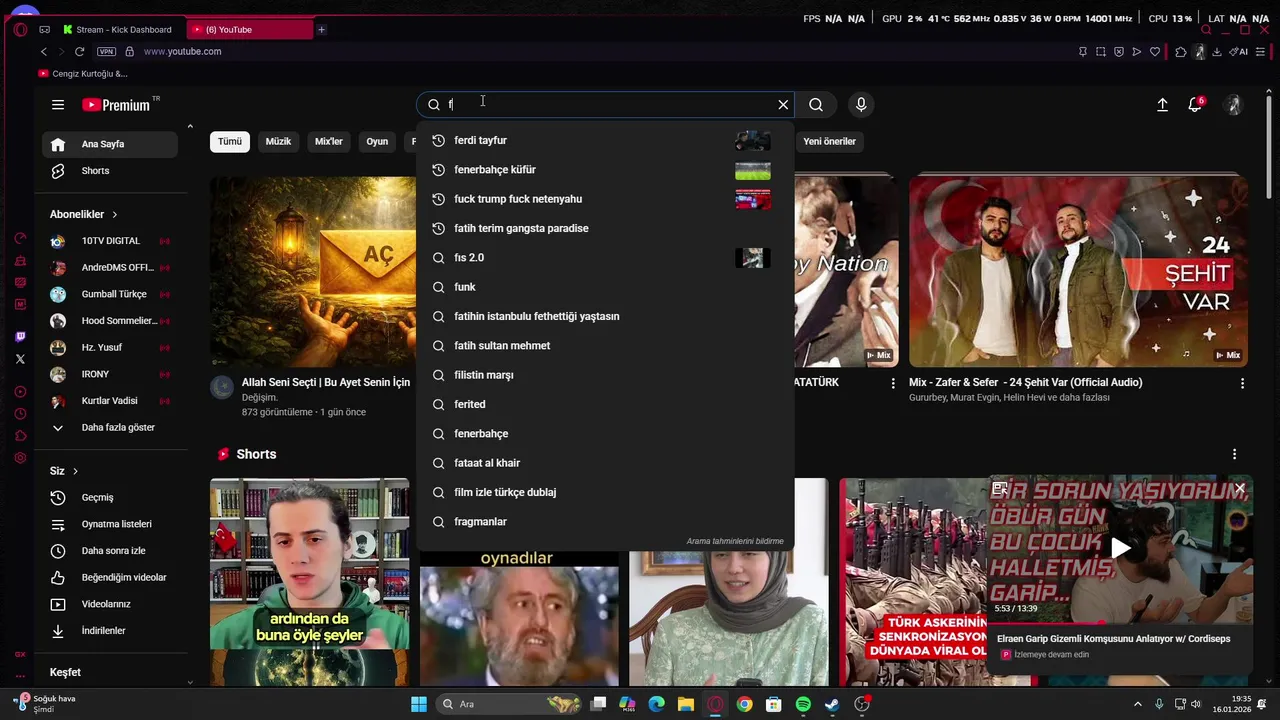The height and width of the screenshot is (720, 1280).
Task: Open the Opera main menu logo
Action: (x=20, y=30)
